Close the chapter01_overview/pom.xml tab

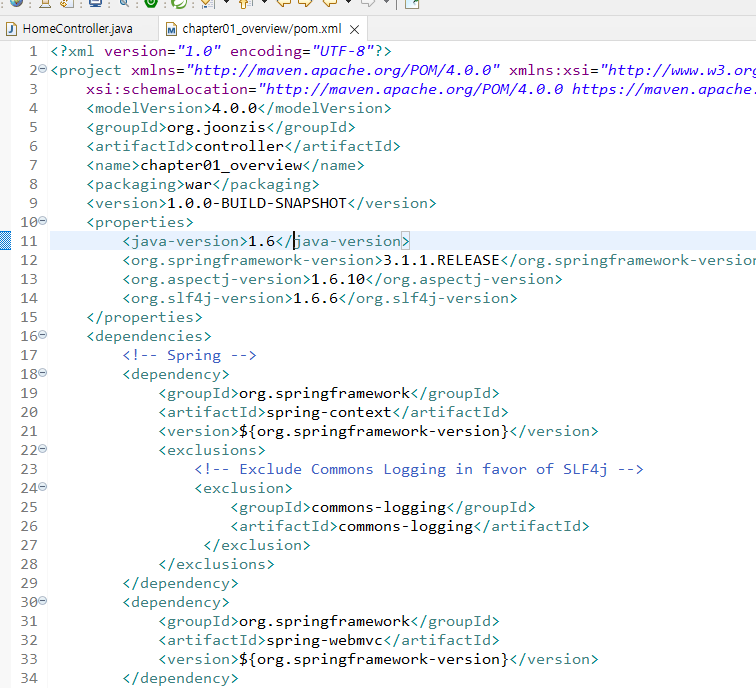(354, 30)
